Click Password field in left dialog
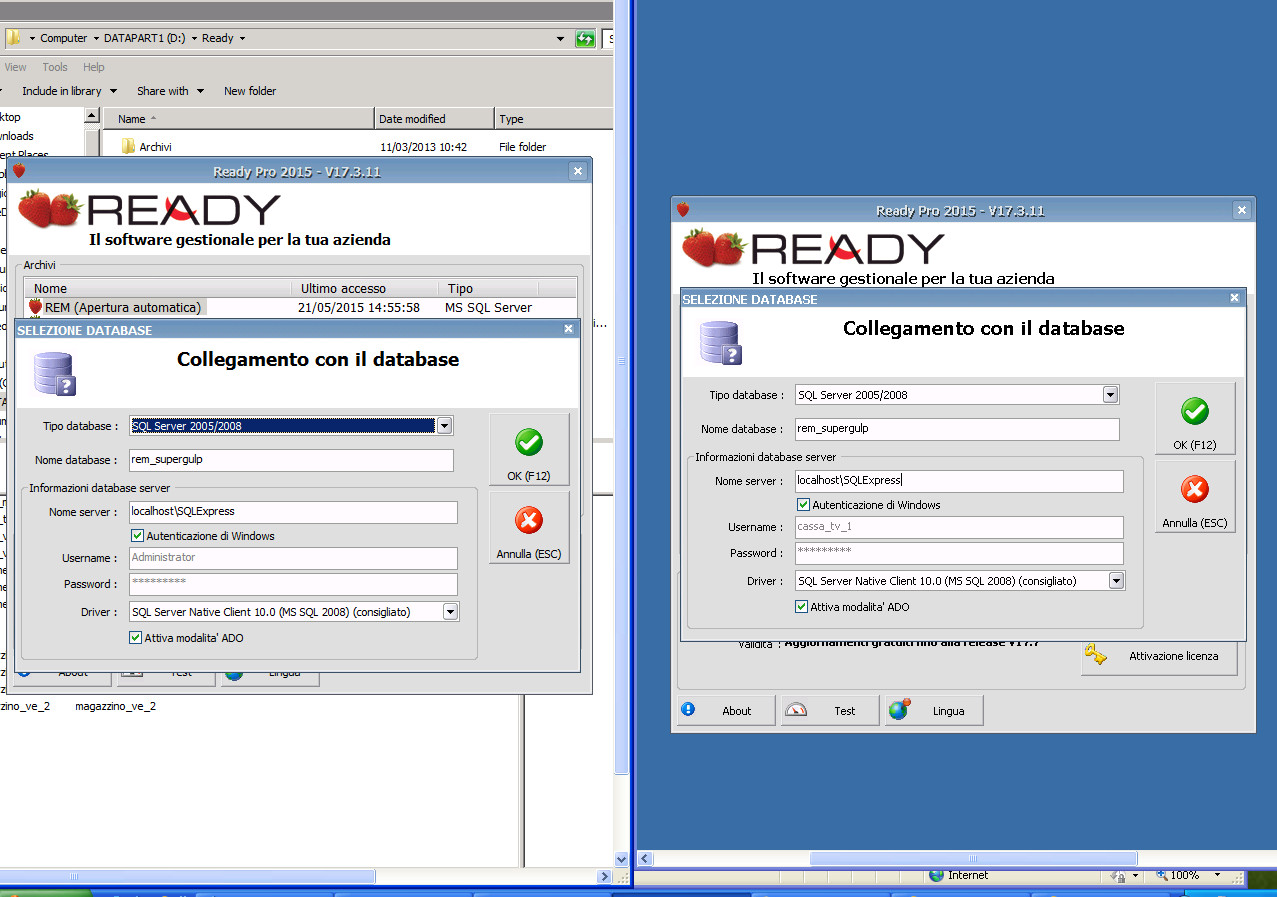 (x=293, y=584)
